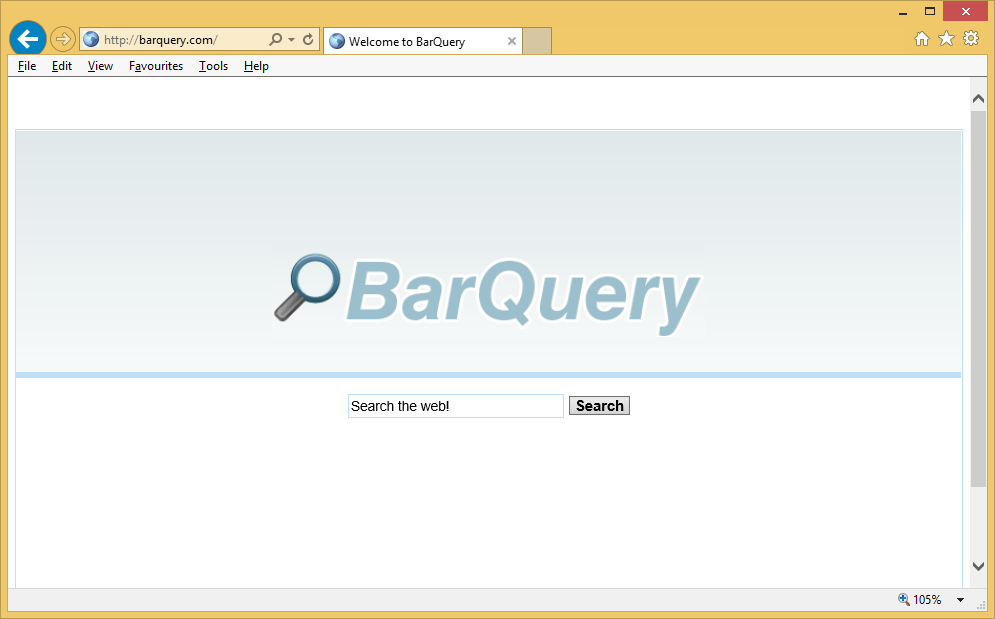
Task: Open the Favourites menu
Action: (x=155, y=66)
